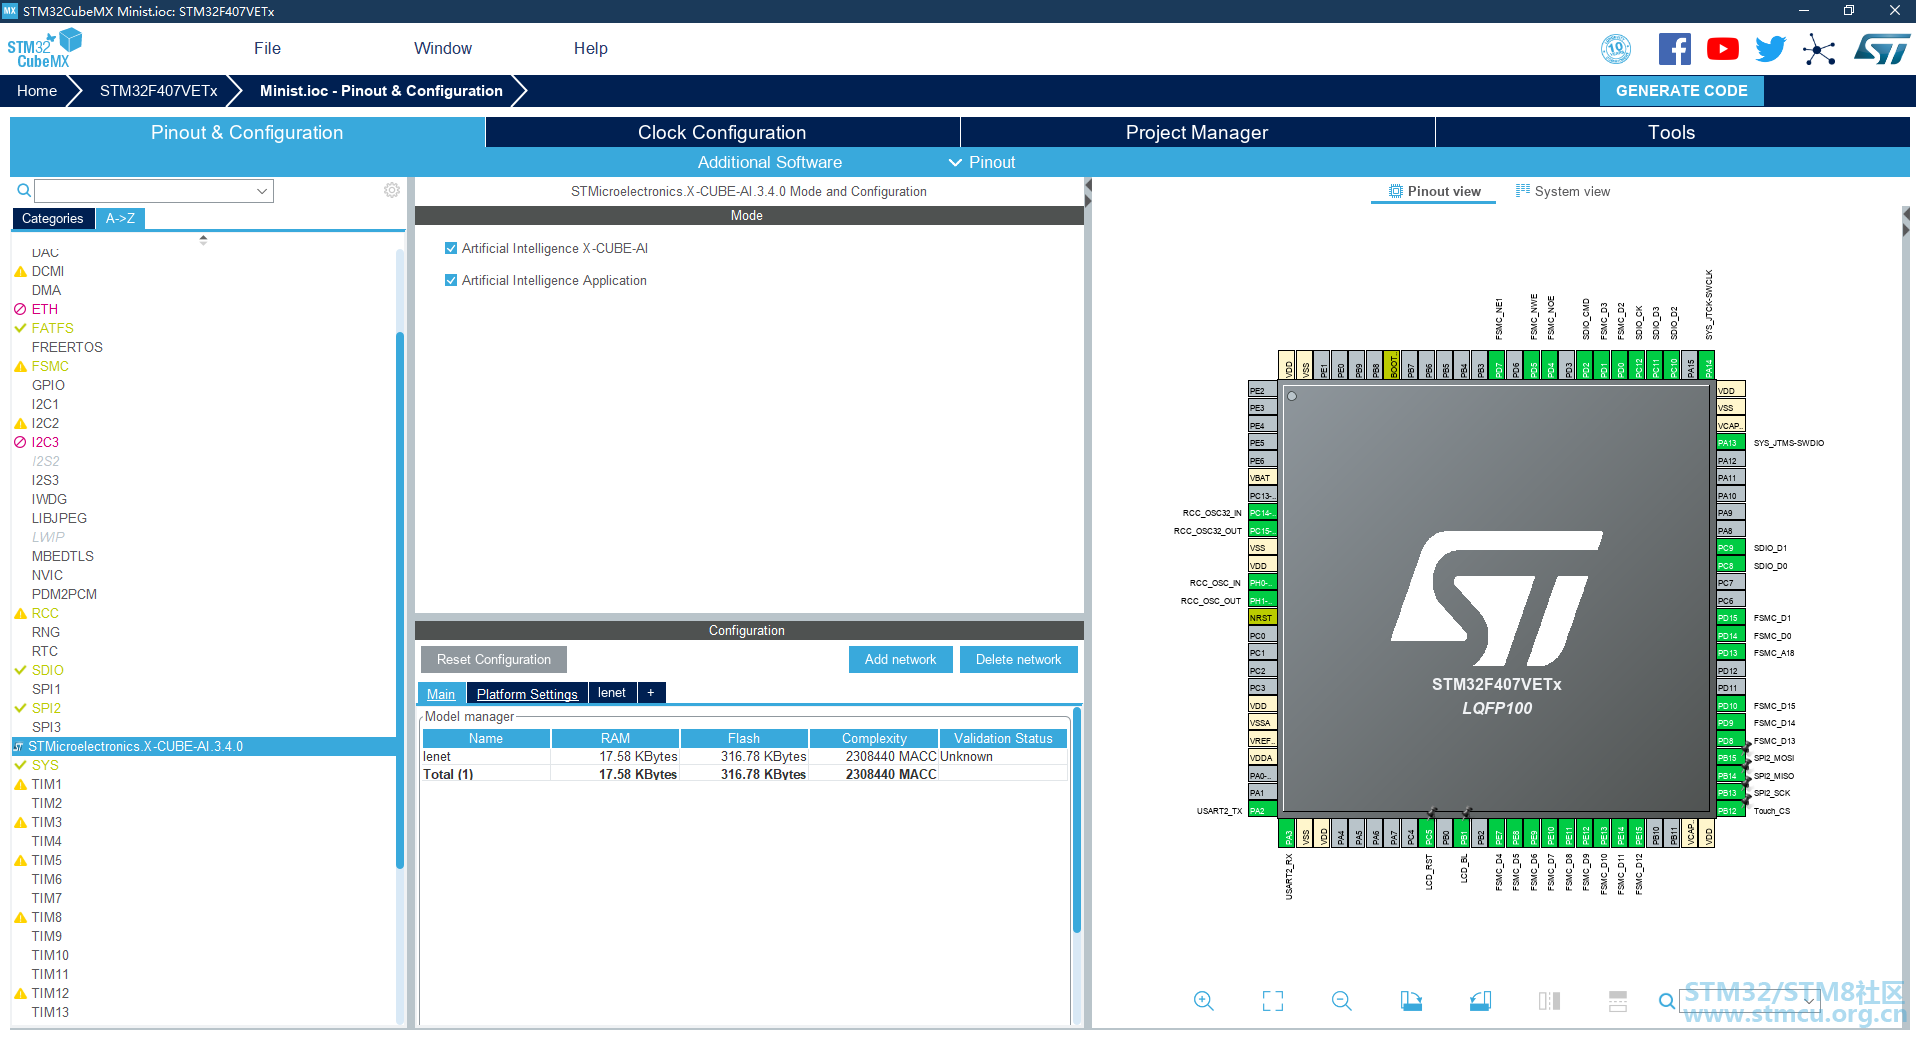This screenshot has height=1037, width=1916.
Task: Select pin PB12 on the chip
Action: 1731,811
